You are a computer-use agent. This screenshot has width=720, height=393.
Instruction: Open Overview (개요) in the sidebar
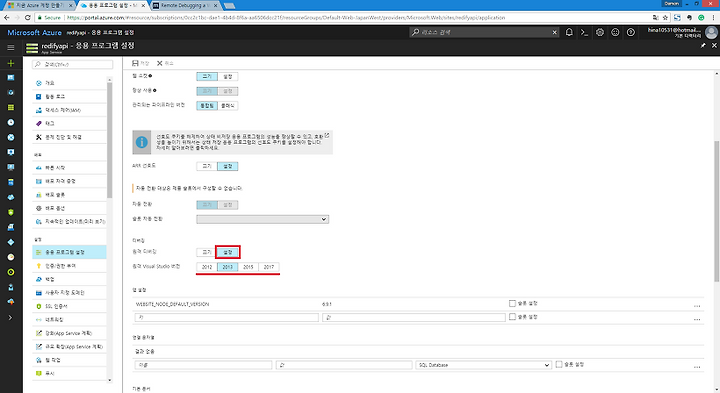pos(69,83)
